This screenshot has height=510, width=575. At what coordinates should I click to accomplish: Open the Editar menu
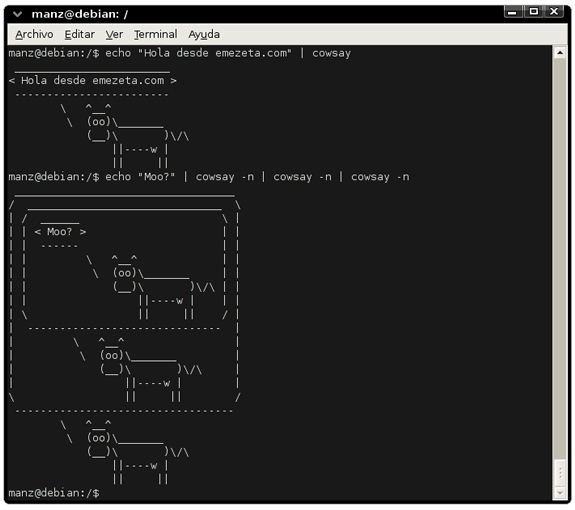[79, 34]
